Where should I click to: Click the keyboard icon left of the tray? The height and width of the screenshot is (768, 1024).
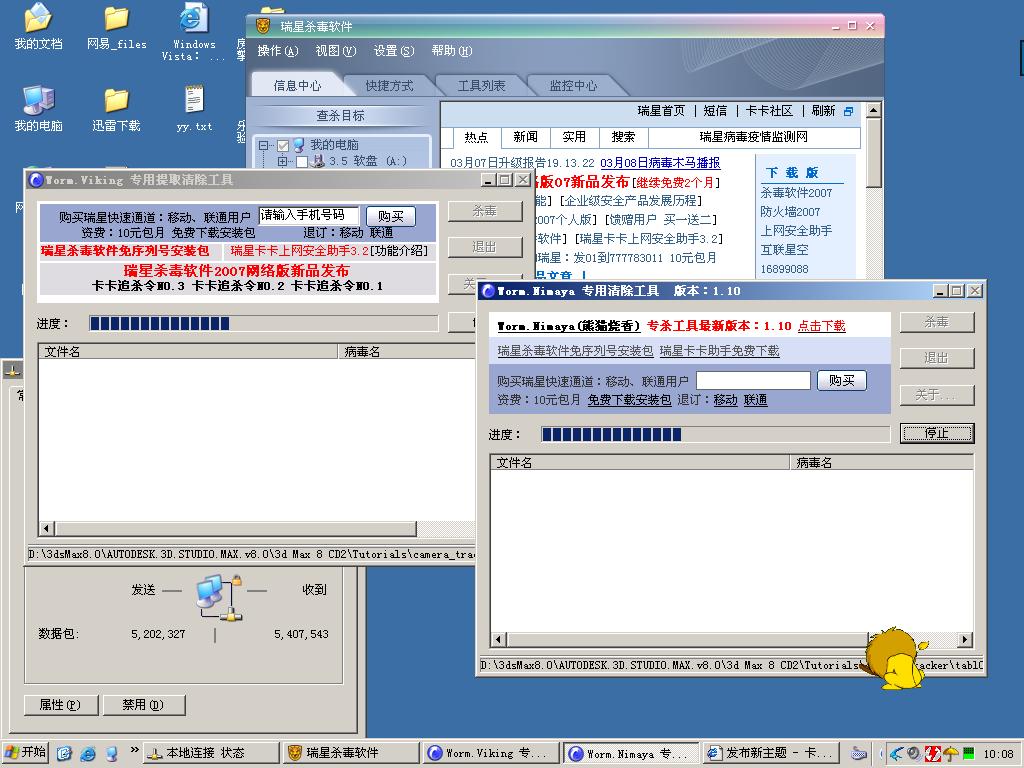[859, 754]
